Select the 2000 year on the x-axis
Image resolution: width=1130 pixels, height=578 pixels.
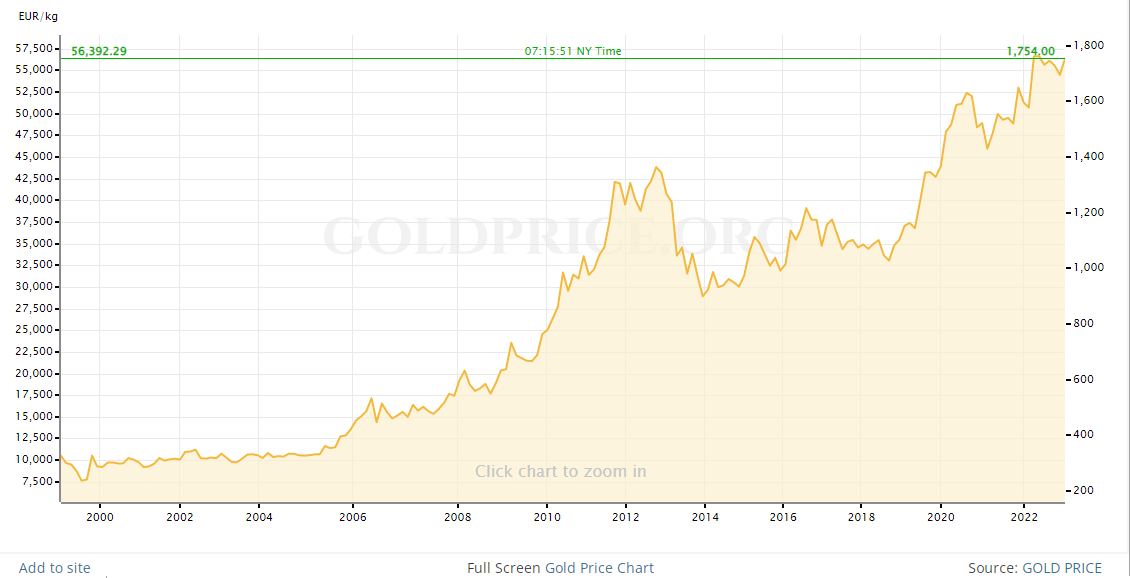(x=99, y=517)
